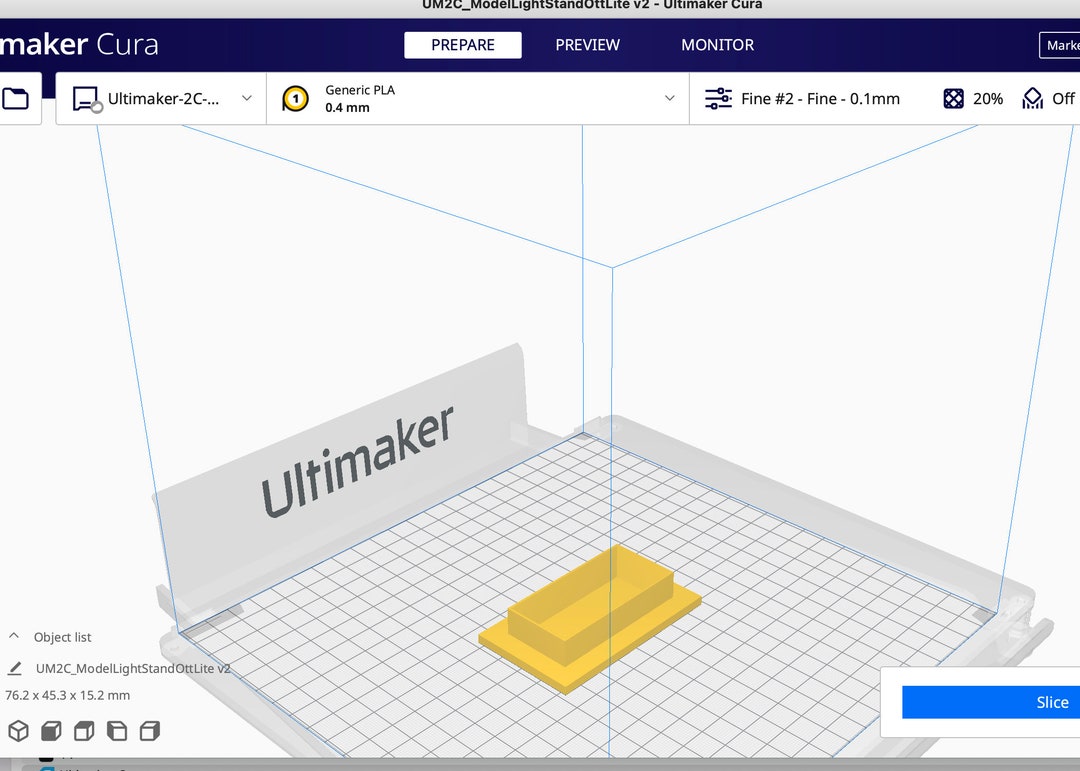Click the support settings icon showing Off

(1031, 98)
